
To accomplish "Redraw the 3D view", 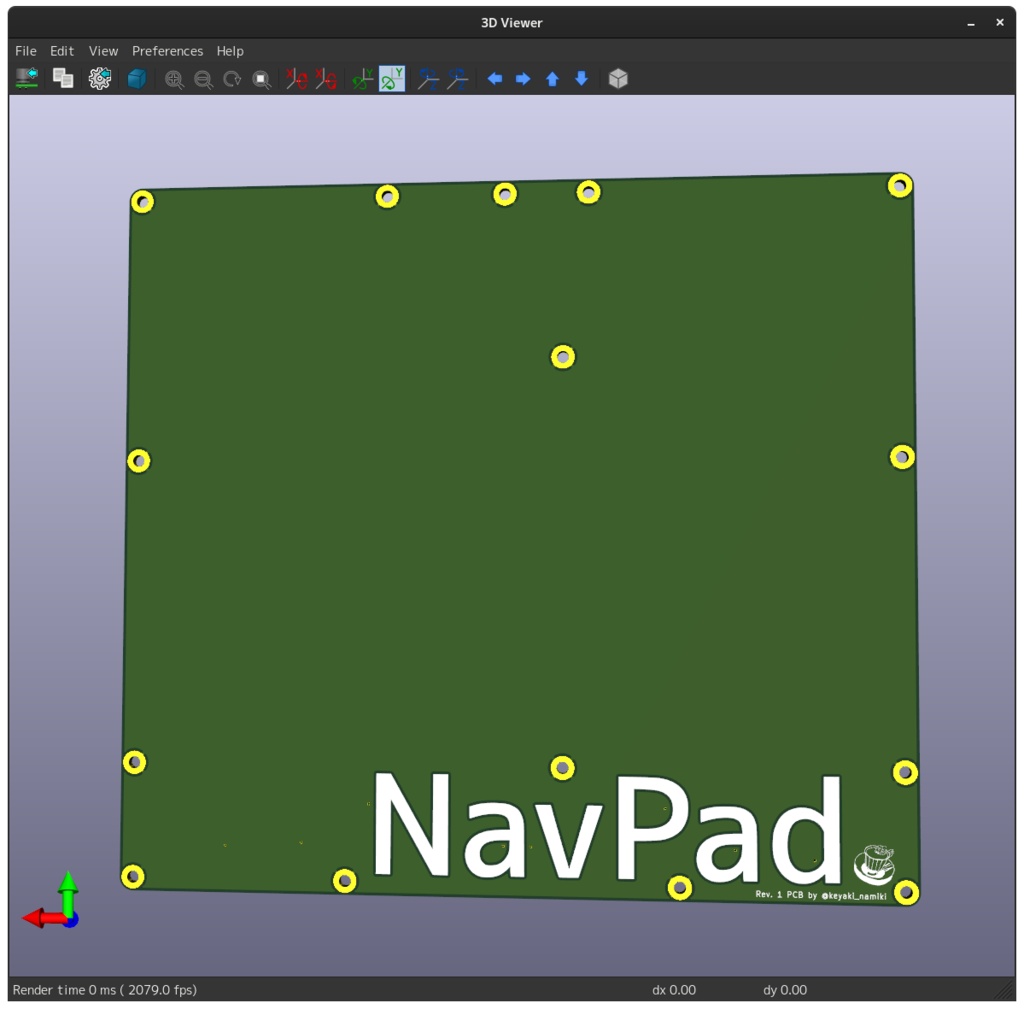I will (x=232, y=79).
